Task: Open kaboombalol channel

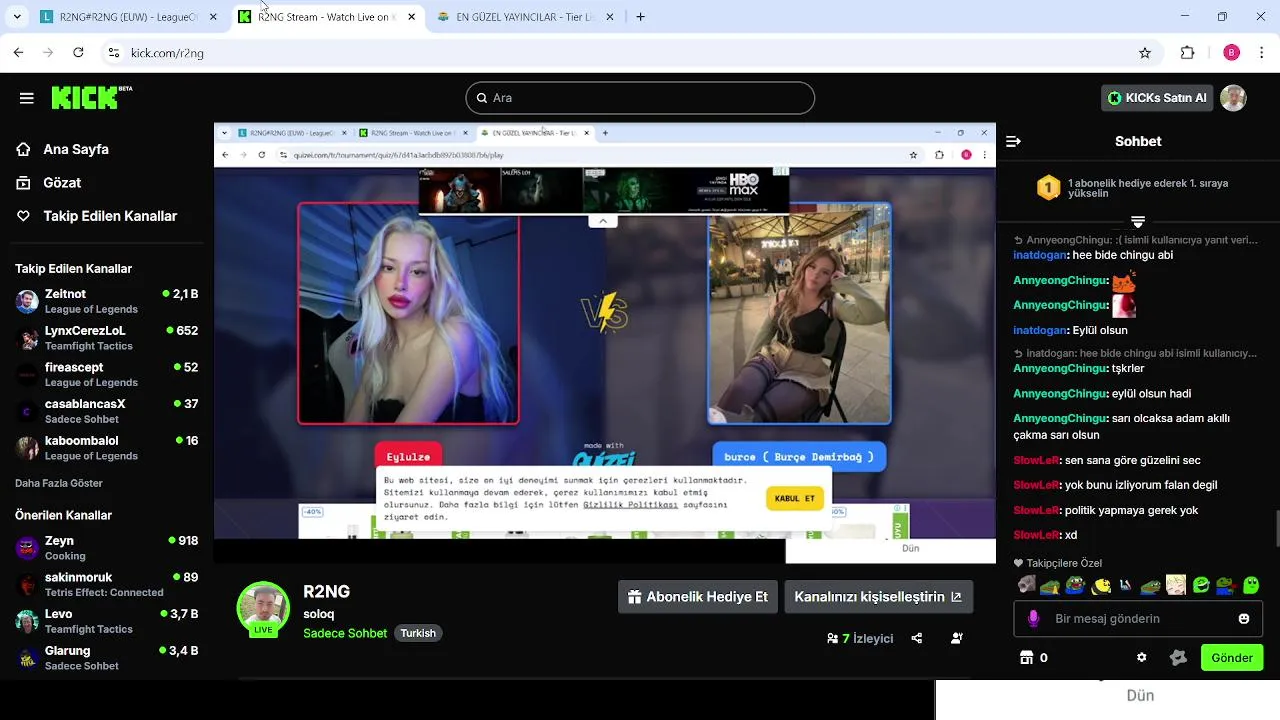Action: coord(106,447)
